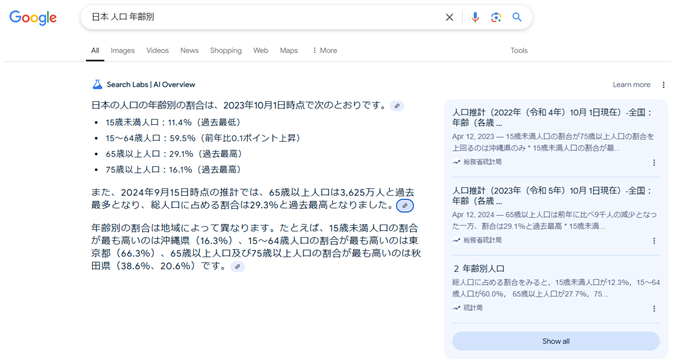Click Show all sources button
This screenshot has width=673, height=362.
click(x=556, y=341)
